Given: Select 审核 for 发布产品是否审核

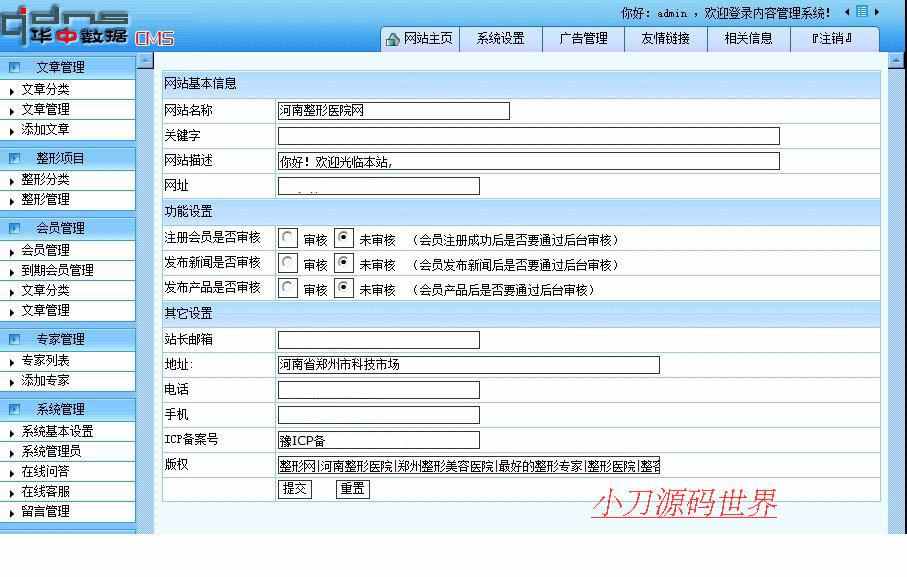Looking at the screenshot, I should coord(287,288).
